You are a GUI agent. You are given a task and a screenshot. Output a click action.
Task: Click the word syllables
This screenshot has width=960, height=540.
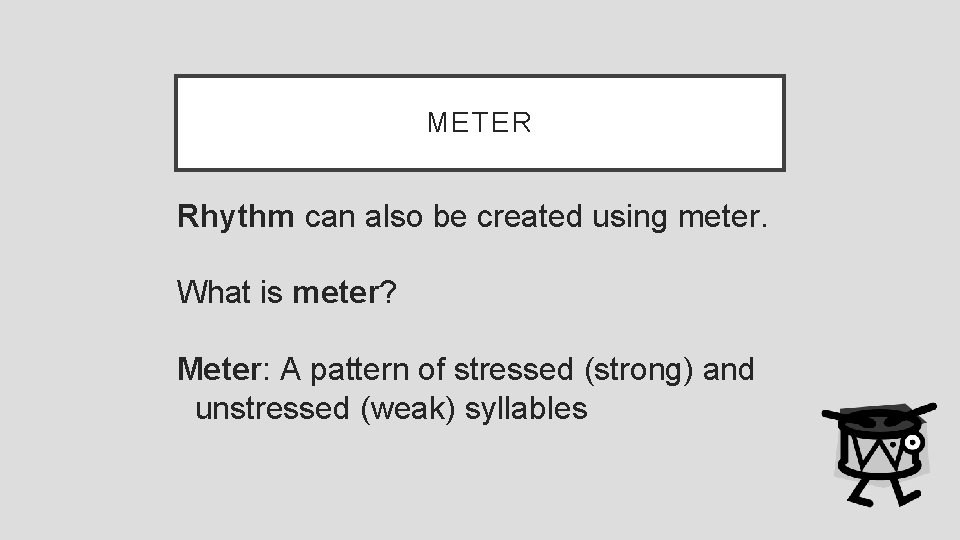coord(526,410)
